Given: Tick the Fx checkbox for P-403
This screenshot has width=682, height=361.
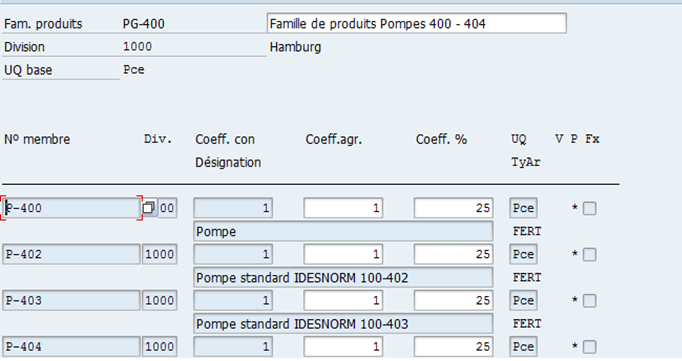Looking at the screenshot, I should [x=589, y=301].
